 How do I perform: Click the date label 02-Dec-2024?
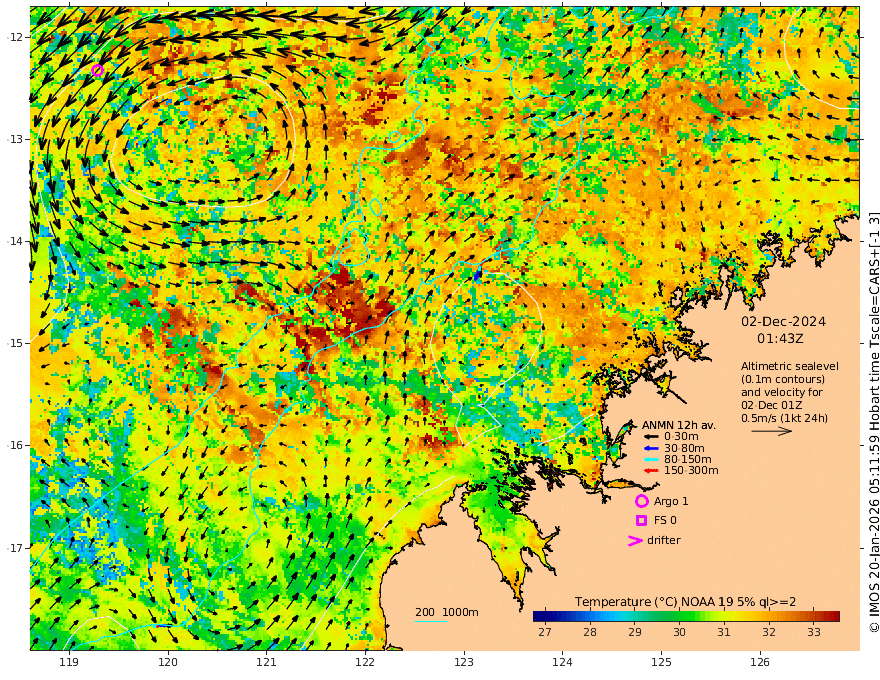(x=783, y=321)
